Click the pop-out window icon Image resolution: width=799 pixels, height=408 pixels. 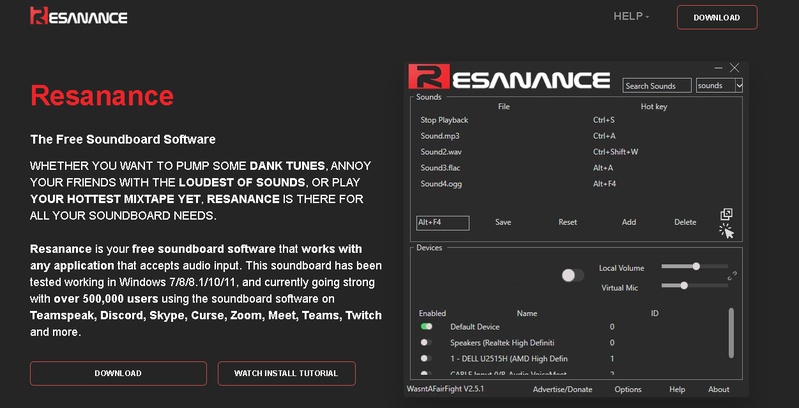(x=726, y=214)
